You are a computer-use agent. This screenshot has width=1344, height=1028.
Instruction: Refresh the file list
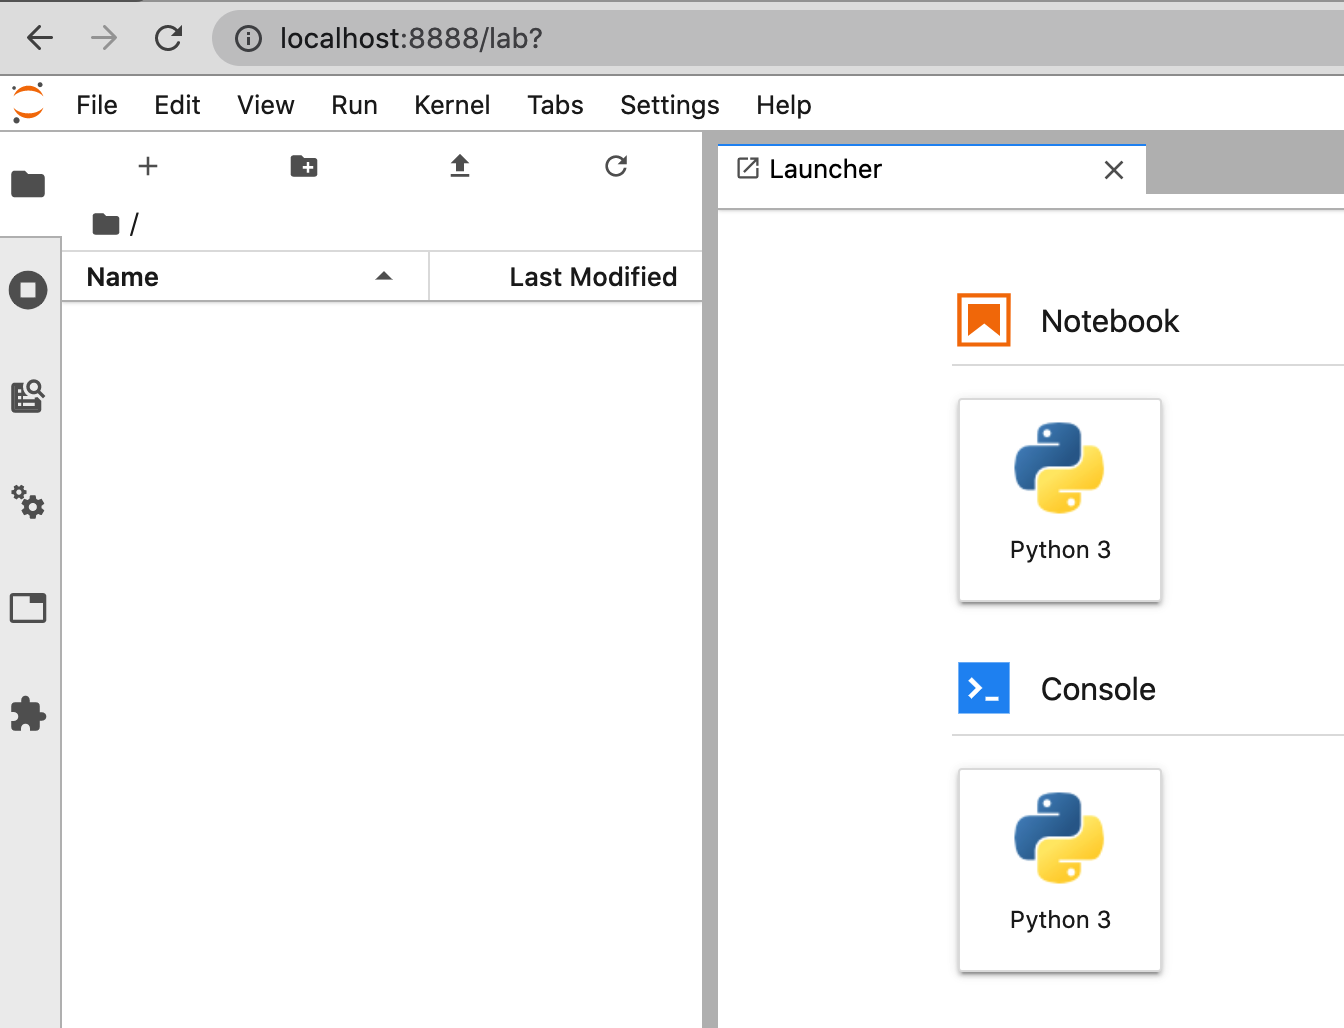pos(616,166)
